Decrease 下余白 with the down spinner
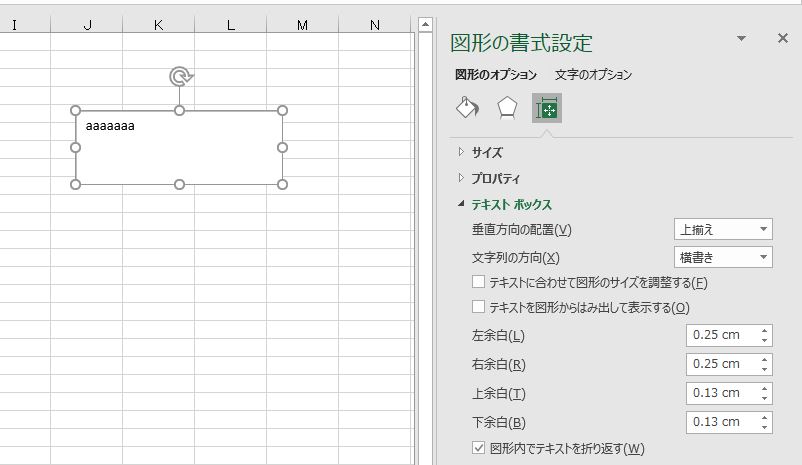 764,428
